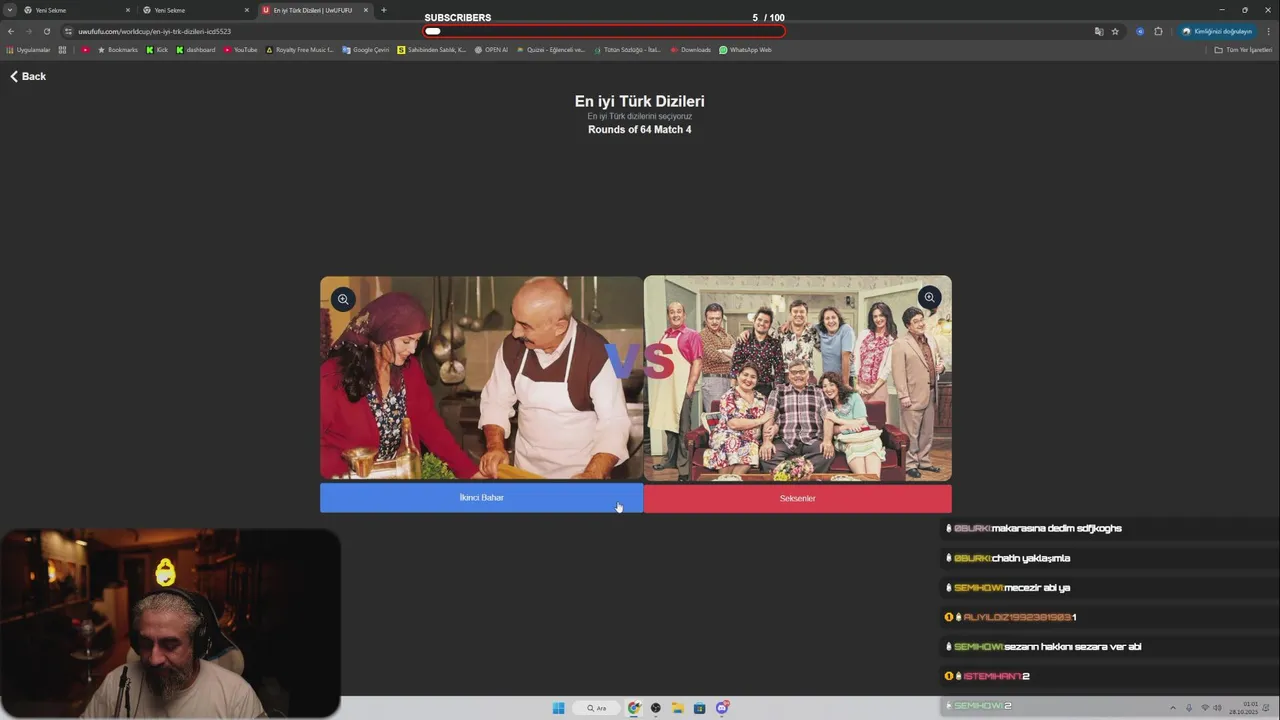Vote for İkinci Bahar

pyautogui.click(x=481, y=498)
